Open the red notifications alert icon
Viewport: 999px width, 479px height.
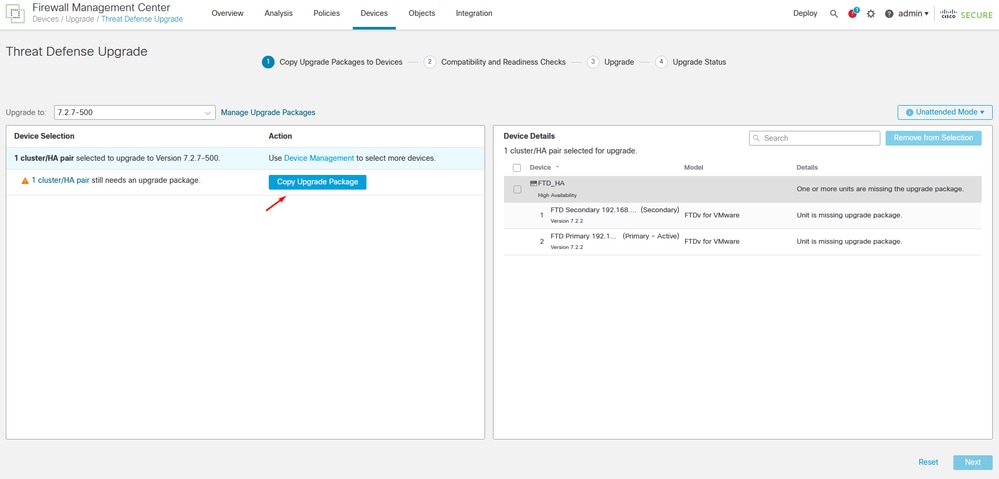coord(853,13)
